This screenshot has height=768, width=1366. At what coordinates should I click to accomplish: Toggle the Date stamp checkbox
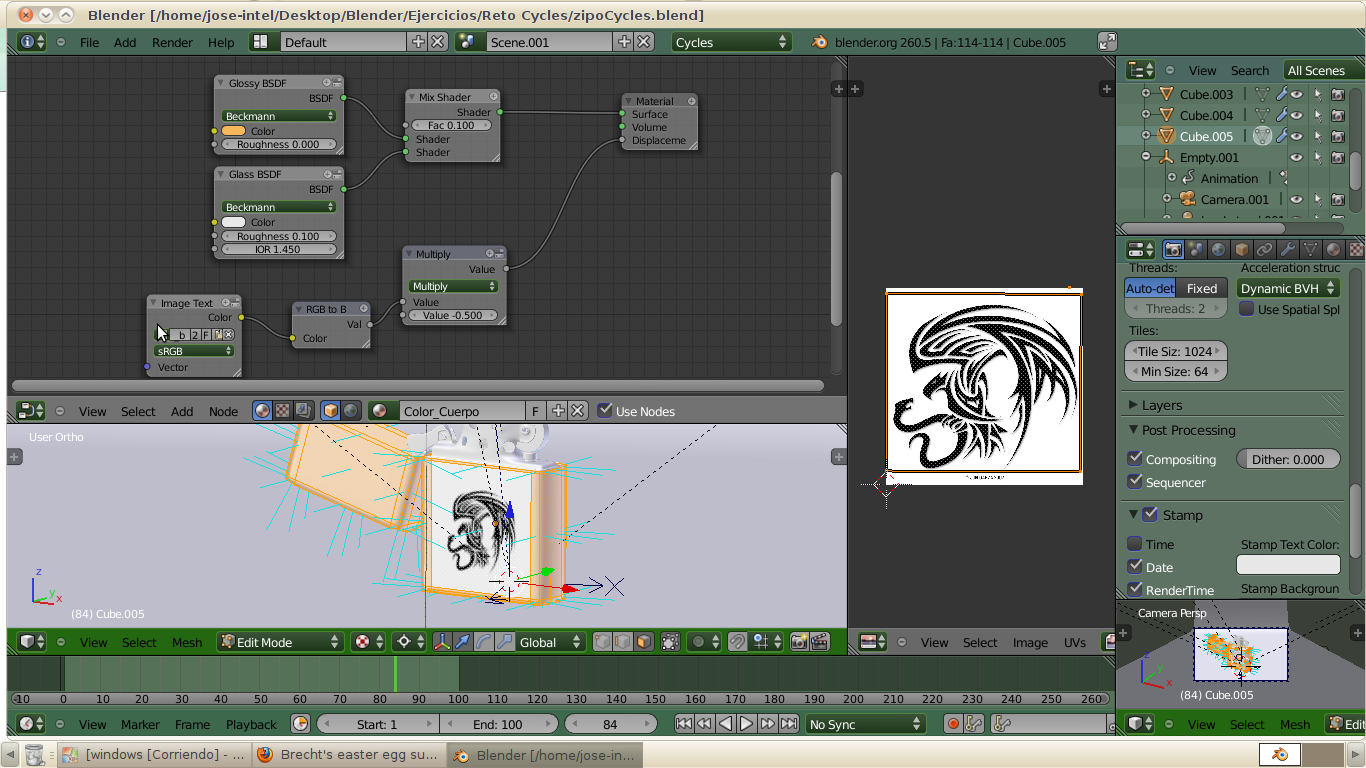pos(1135,567)
